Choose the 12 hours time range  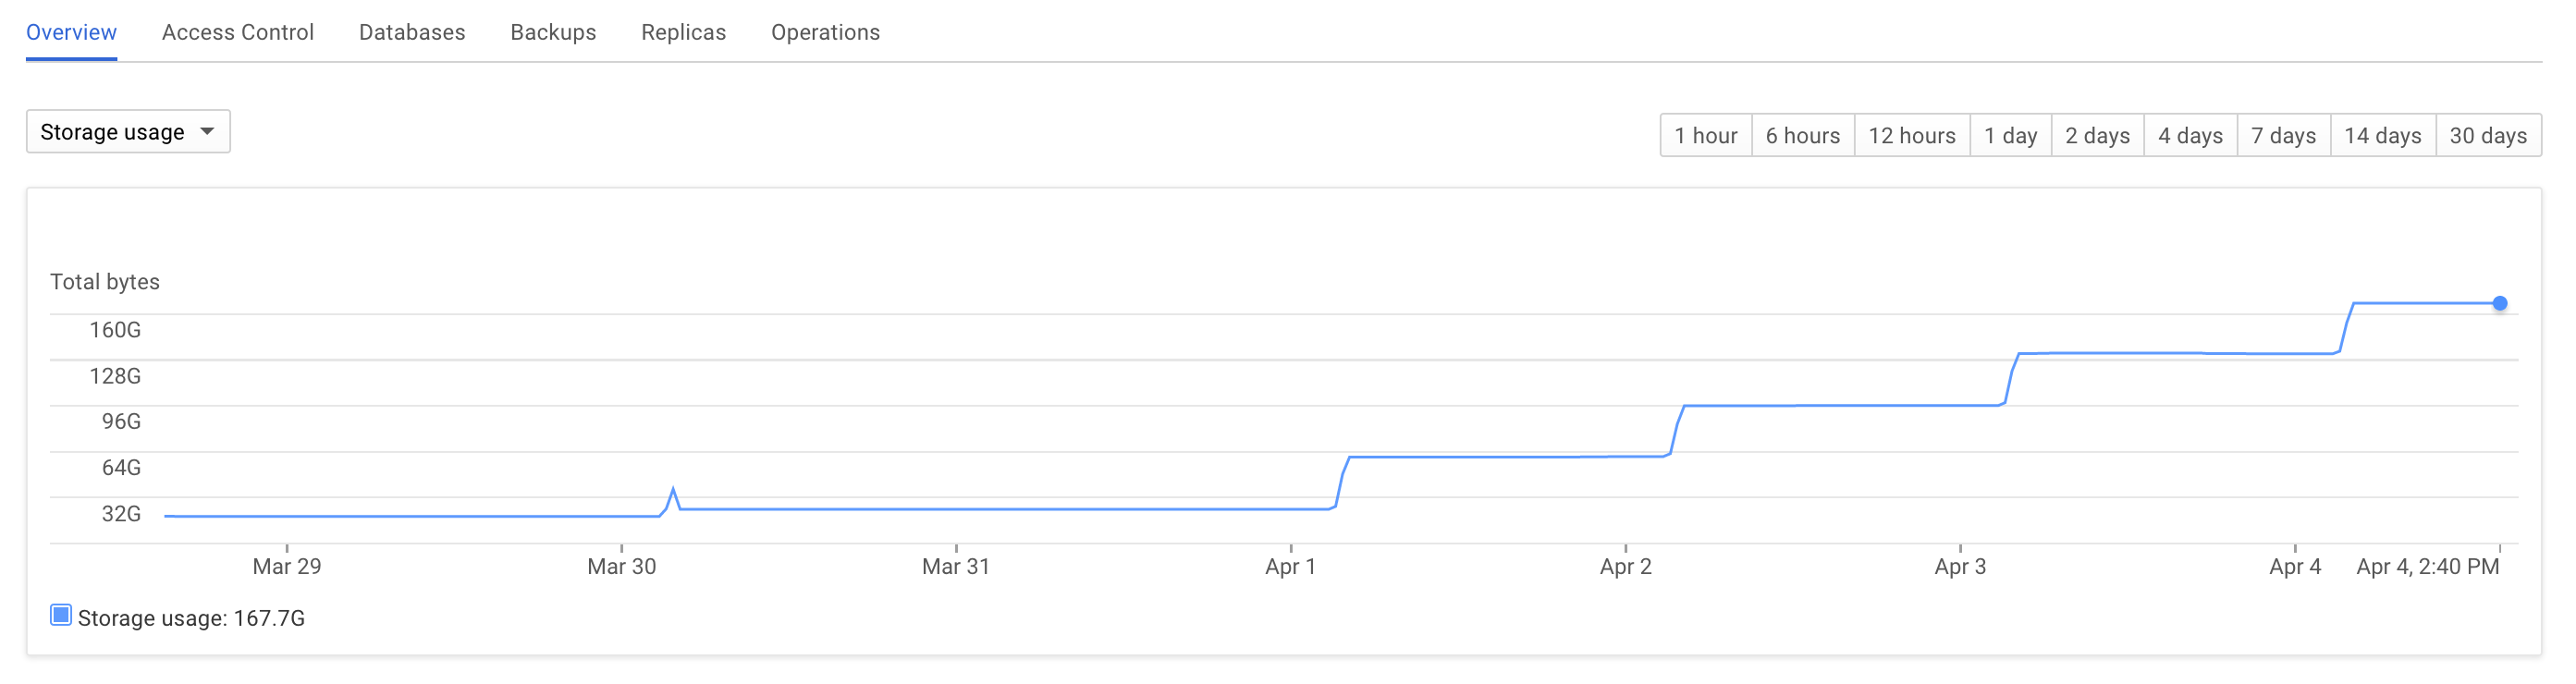(x=1912, y=136)
